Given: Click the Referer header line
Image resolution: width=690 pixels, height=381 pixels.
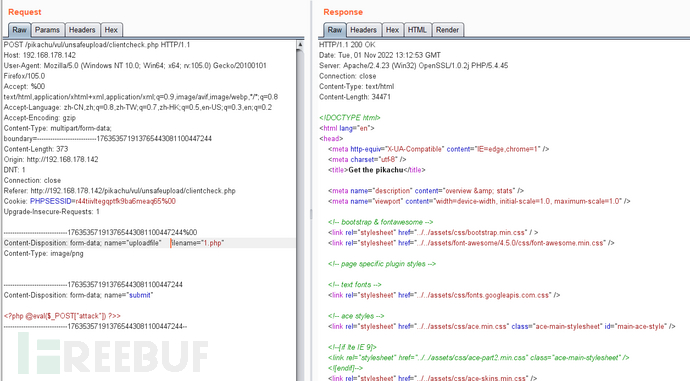Looking at the screenshot, I should pos(120,190).
